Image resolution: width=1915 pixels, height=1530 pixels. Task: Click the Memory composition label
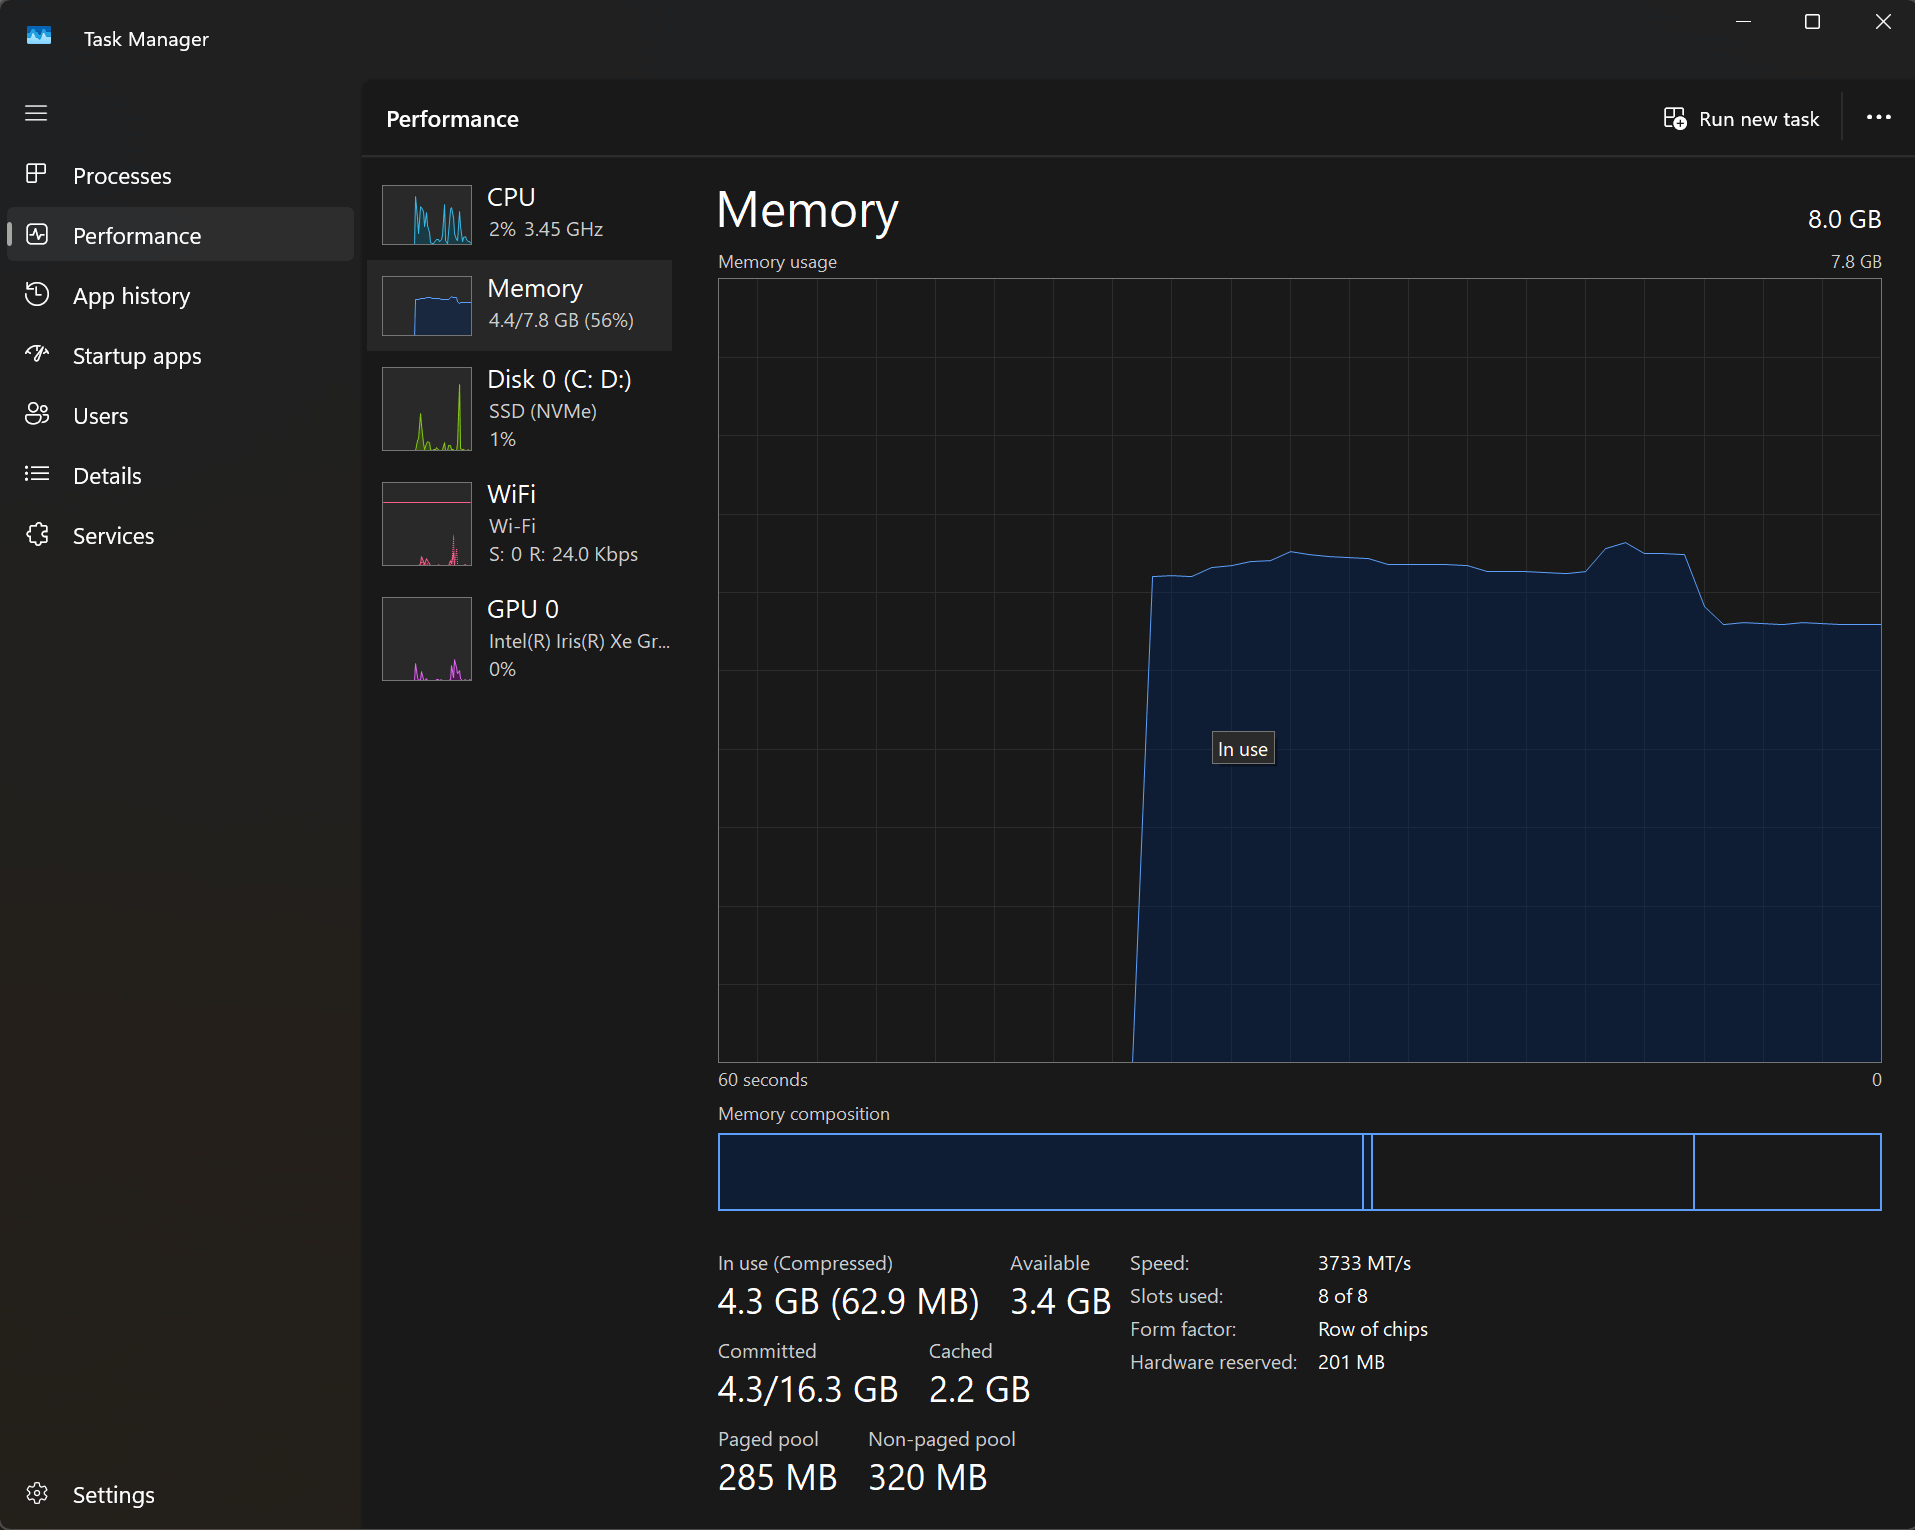coord(803,1114)
